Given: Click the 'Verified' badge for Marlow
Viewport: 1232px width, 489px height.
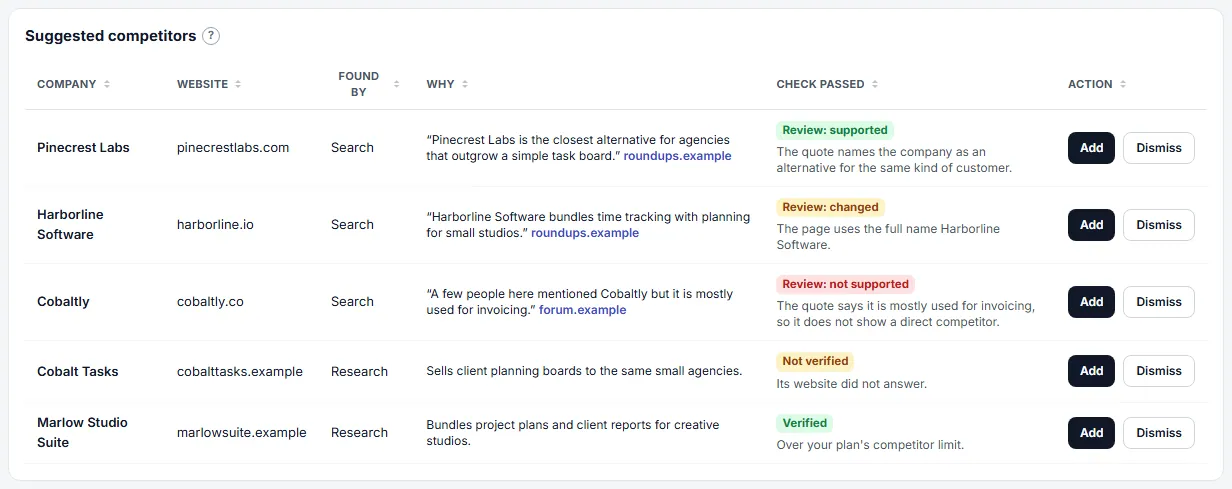Looking at the screenshot, I should tap(805, 423).
